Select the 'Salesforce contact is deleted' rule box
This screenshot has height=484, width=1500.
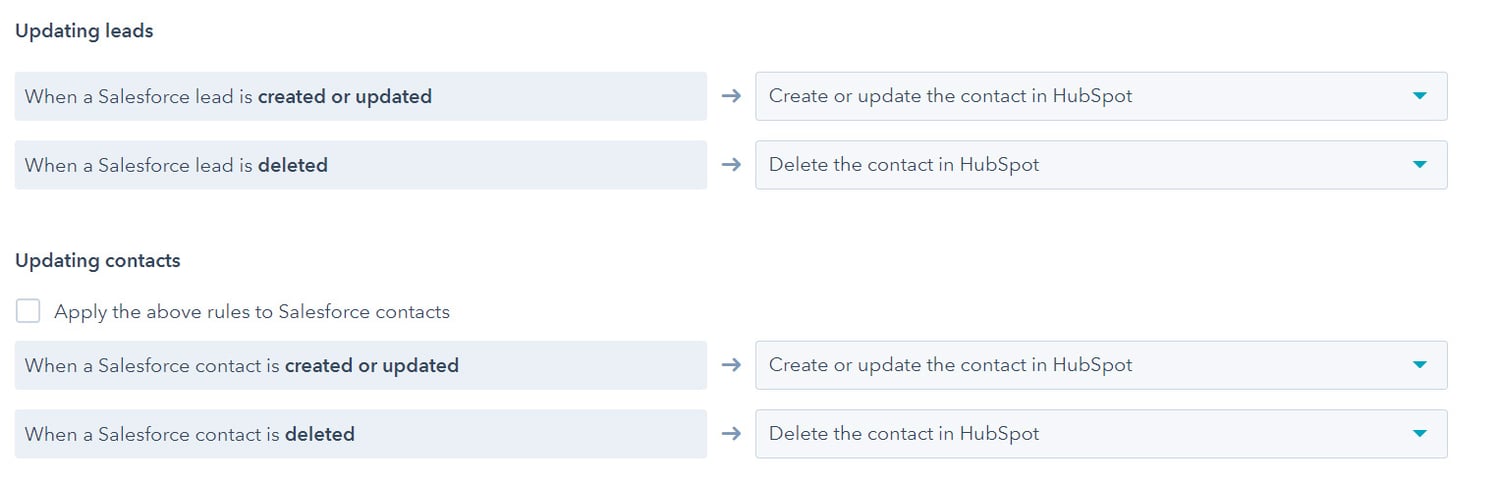(x=361, y=434)
